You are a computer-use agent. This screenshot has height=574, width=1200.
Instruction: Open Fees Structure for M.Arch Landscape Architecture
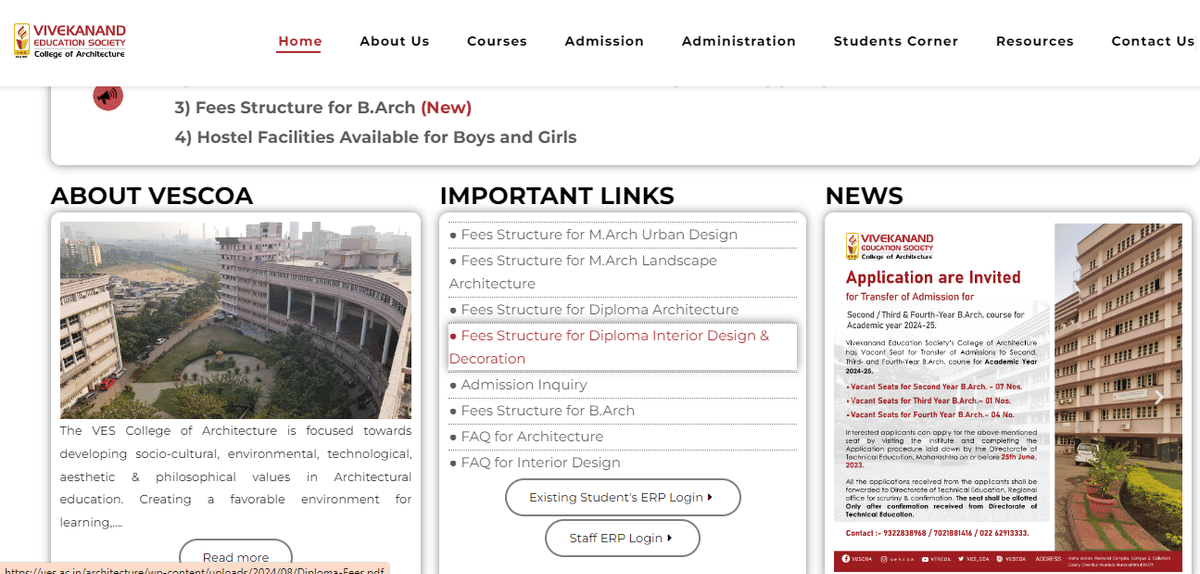click(x=583, y=272)
